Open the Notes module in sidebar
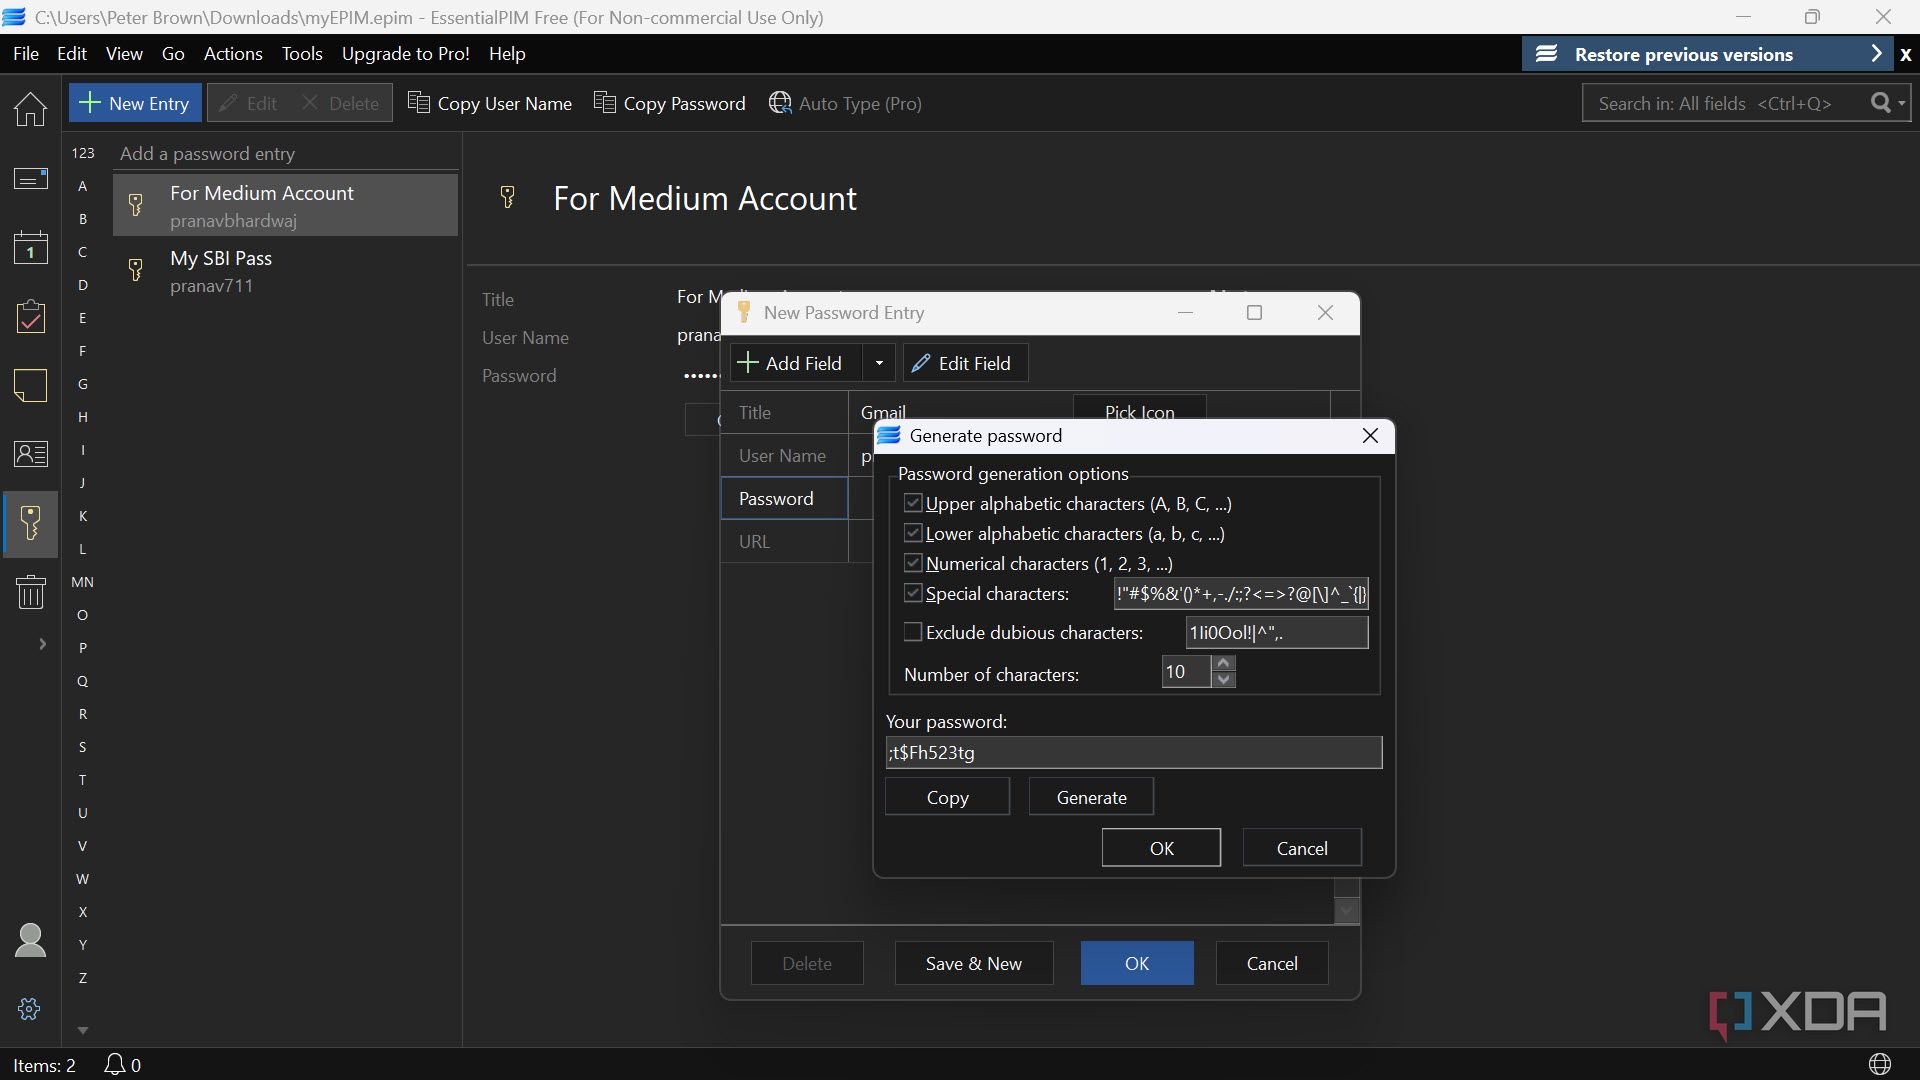The height and width of the screenshot is (1080, 1920). (30, 385)
